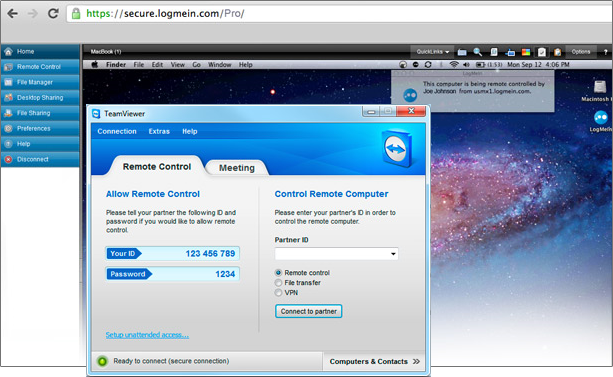Select Remote Control in the sidebar
The image size is (613, 377).
(x=40, y=67)
